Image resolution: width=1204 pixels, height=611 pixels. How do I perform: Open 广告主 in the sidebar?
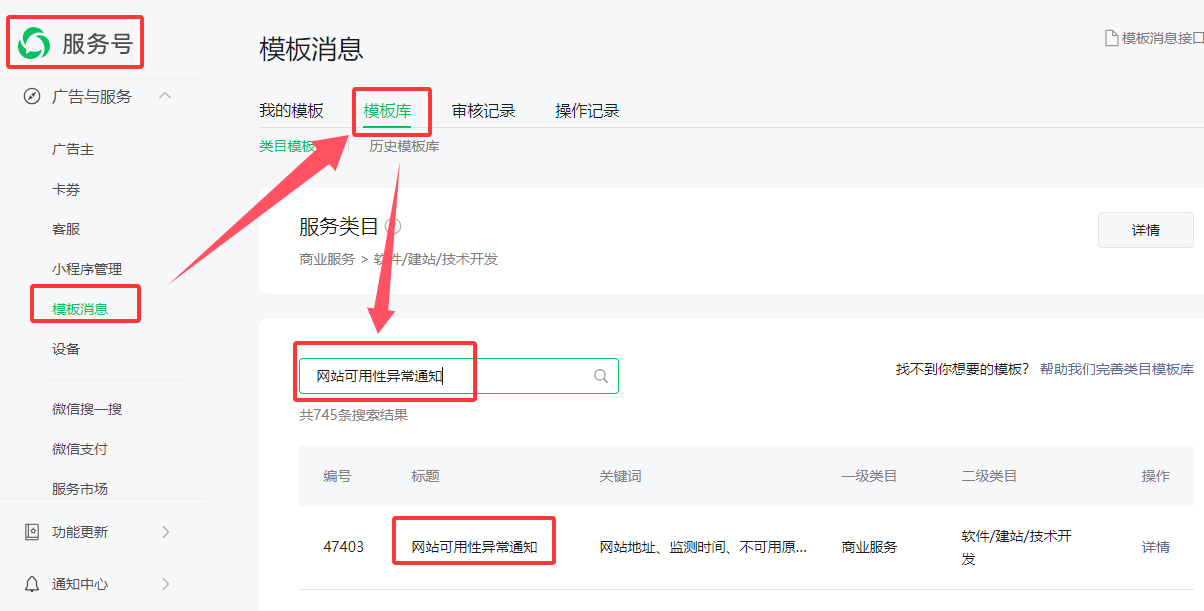coord(73,149)
